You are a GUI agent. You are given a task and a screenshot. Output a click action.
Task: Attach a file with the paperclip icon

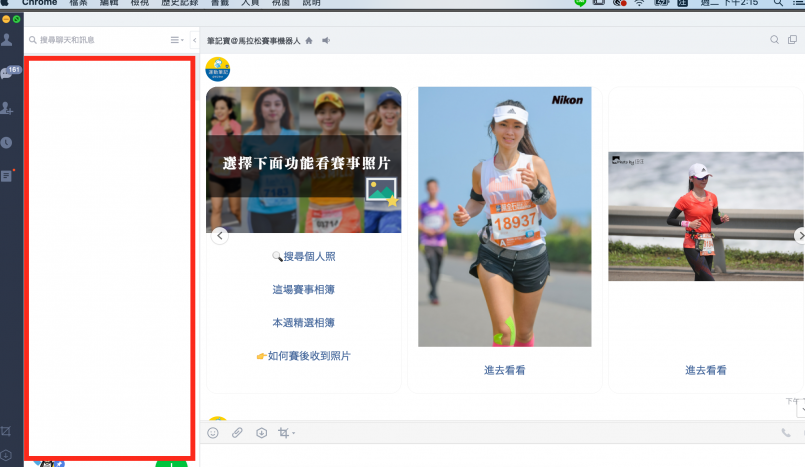(237, 433)
